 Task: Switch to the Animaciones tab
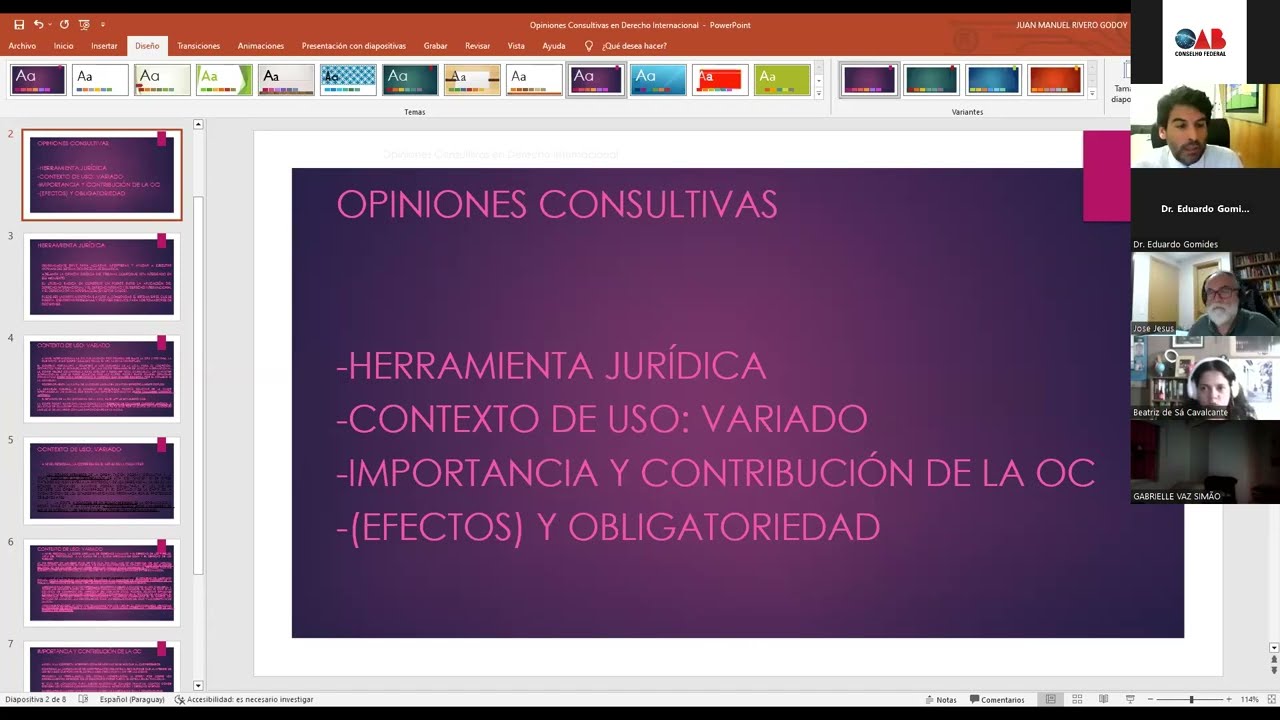coord(261,46)
